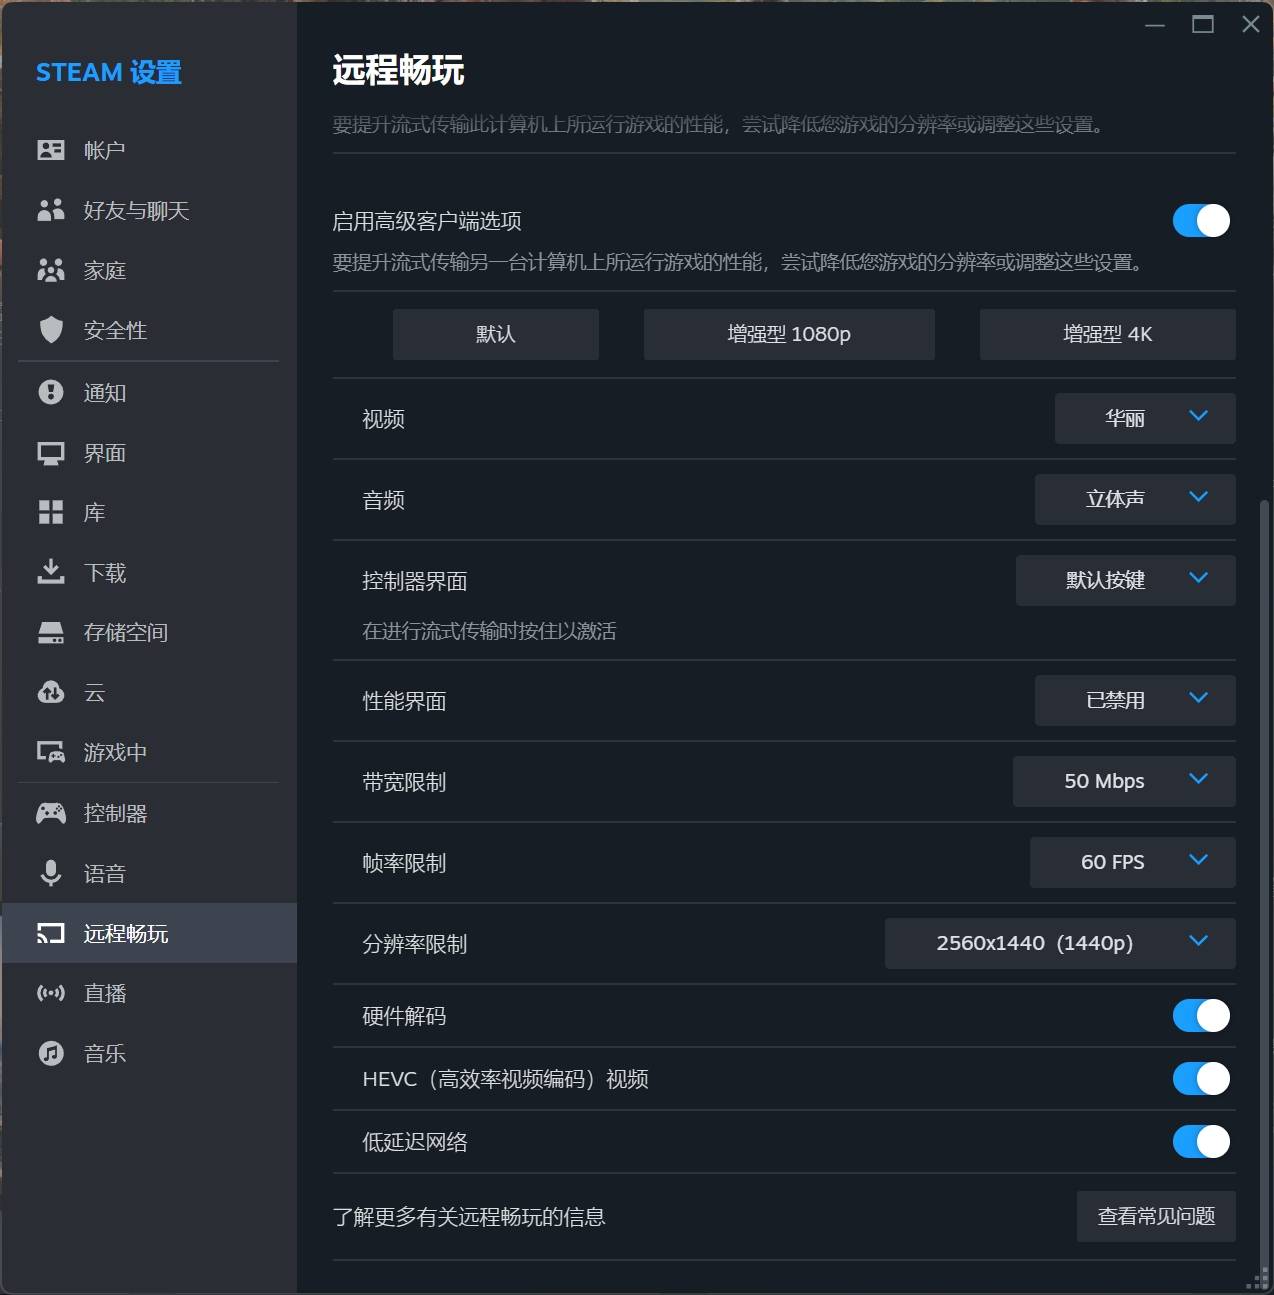Select the 存储空间 drive icon
Viewport: 1274px width, 1295px height.
(51, 632)
